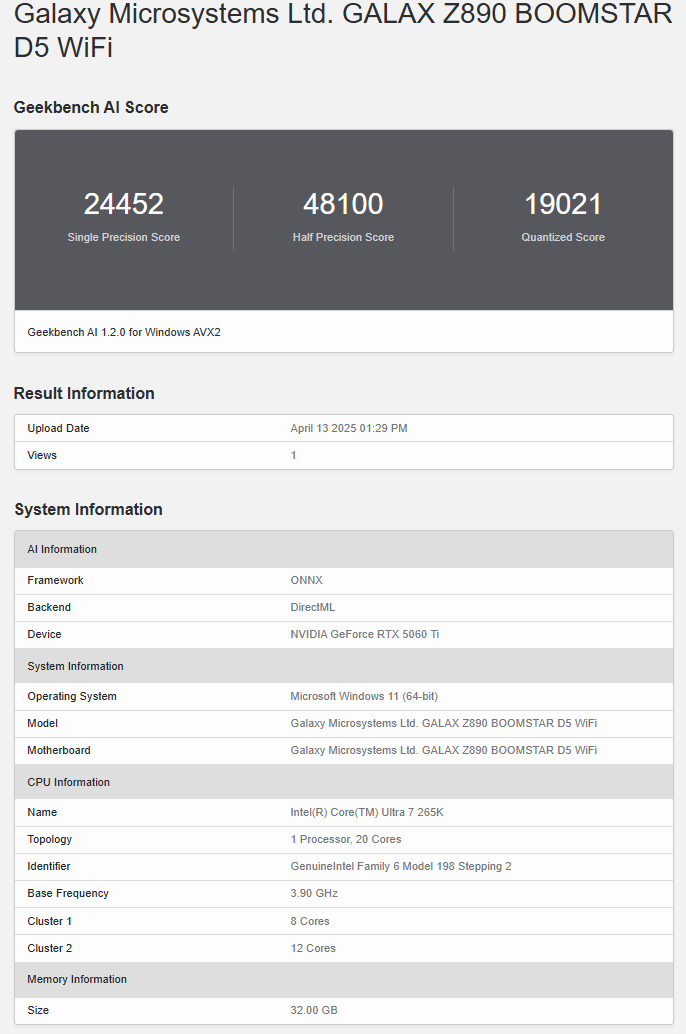Click the Views count value 1
The width and height of the screenshot is (686, 1034).
pyautogui.click(x=294, y=456)
